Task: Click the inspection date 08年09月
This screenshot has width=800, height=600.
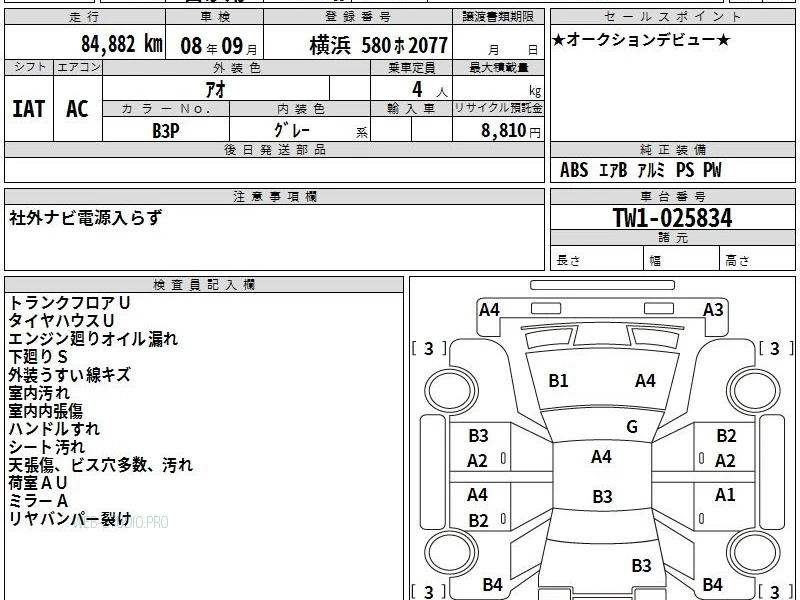Action: tap(219, 46)
